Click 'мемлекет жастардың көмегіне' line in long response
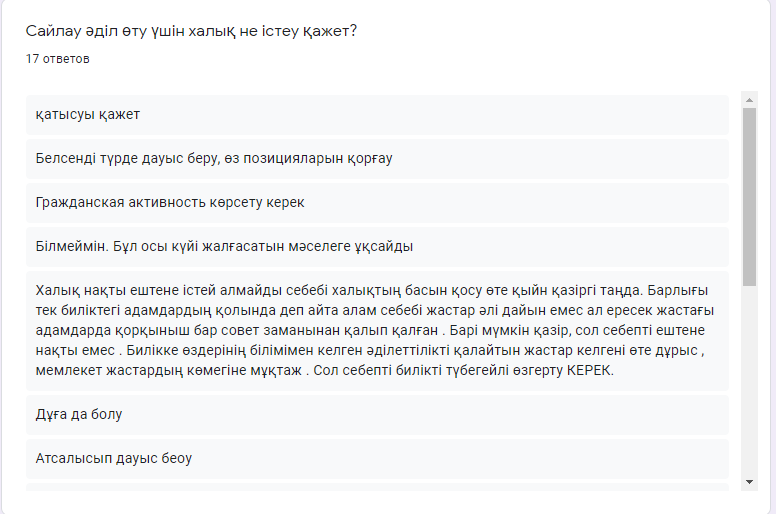The width and height of the screenshot is (776, 514). pyautogui.click(x=169, y=371)
